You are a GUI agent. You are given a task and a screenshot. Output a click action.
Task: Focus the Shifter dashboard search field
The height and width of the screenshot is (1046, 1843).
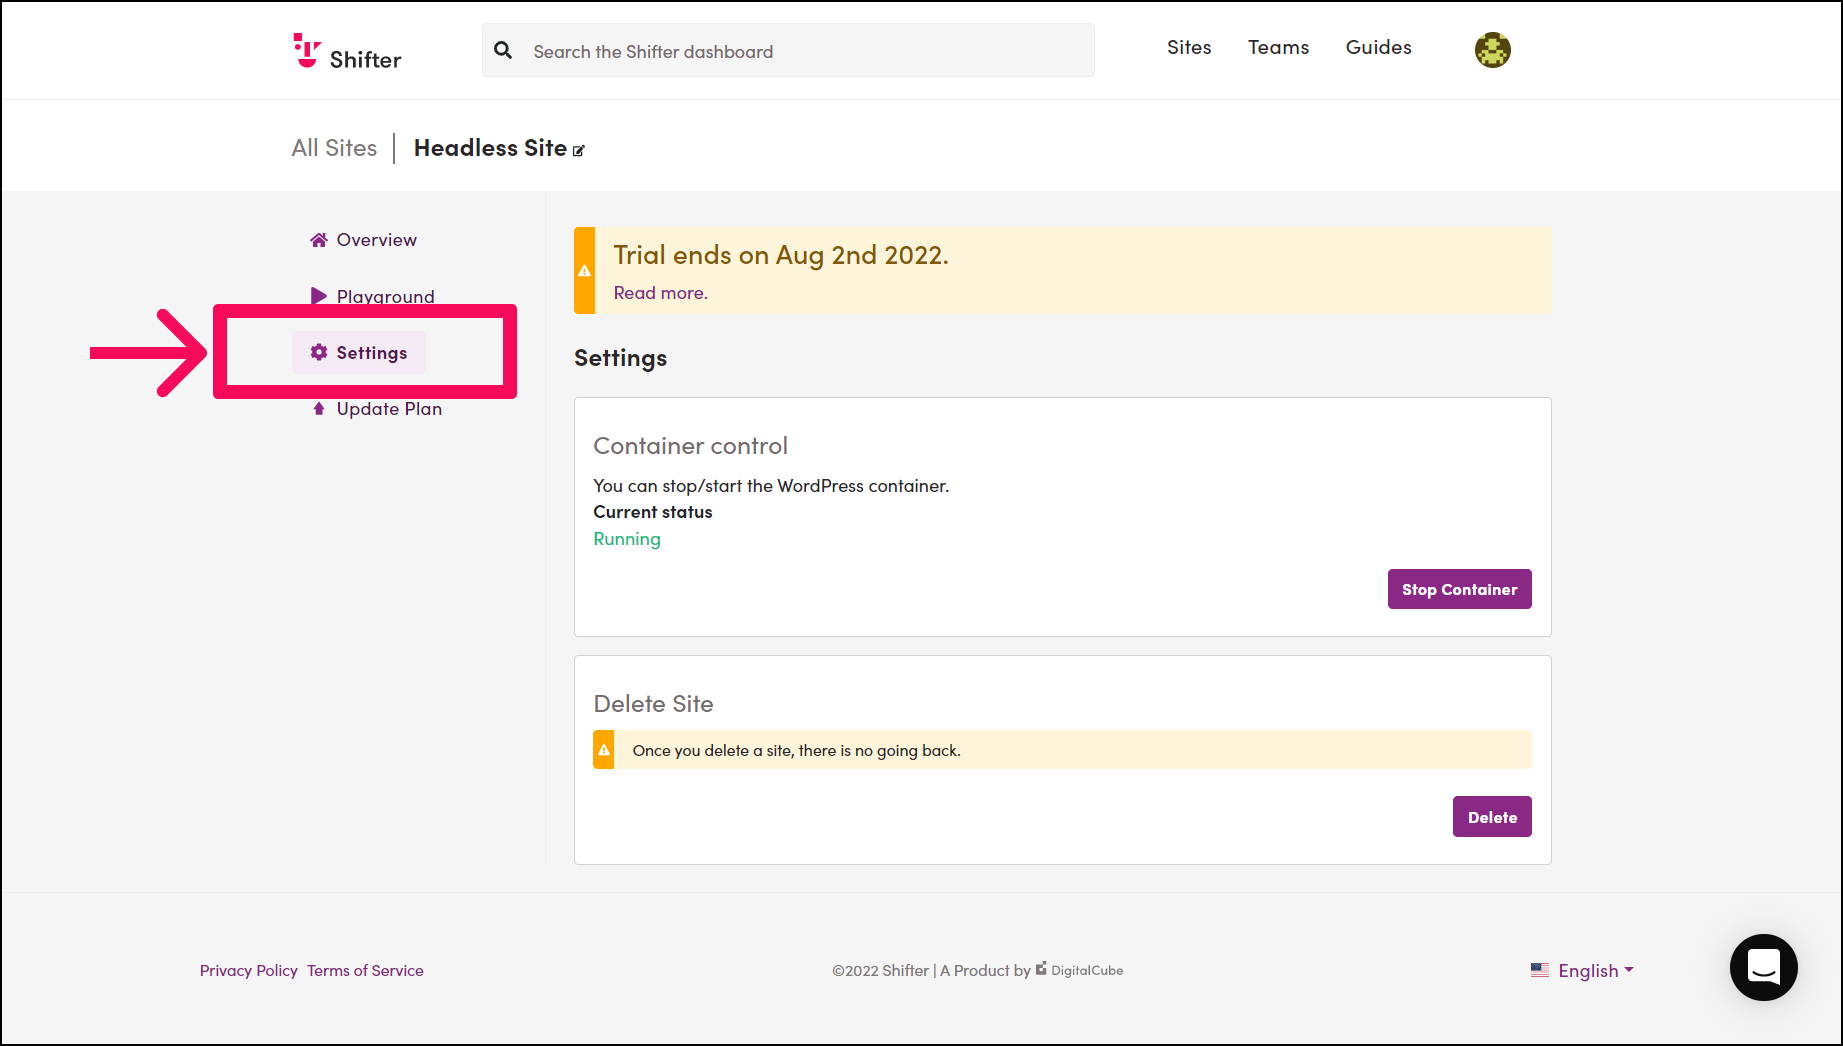click(788, 50)
